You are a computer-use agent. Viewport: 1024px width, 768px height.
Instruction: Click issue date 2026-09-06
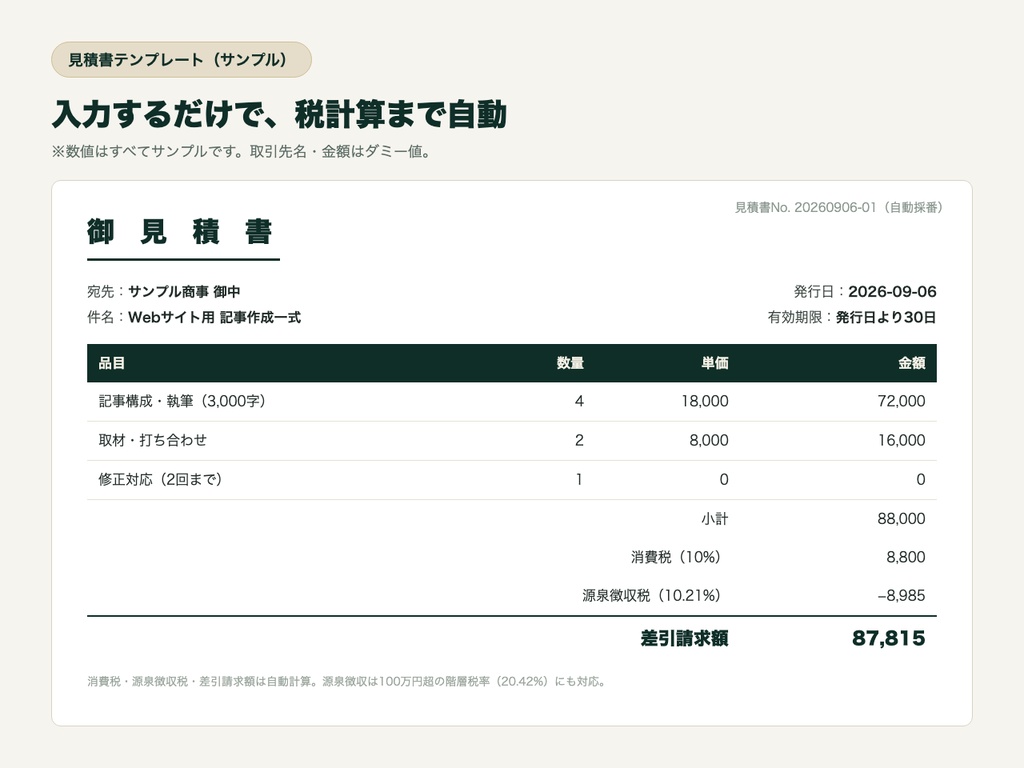(892, 291)
